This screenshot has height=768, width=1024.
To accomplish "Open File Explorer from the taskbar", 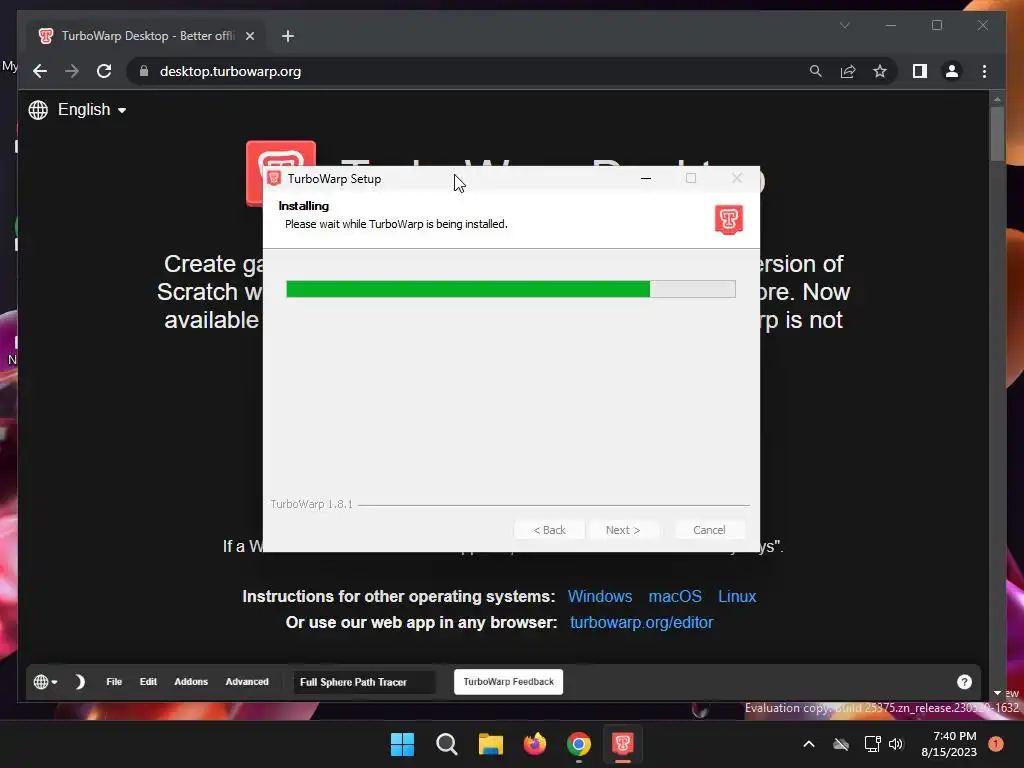I will click(x=490, y=744).
